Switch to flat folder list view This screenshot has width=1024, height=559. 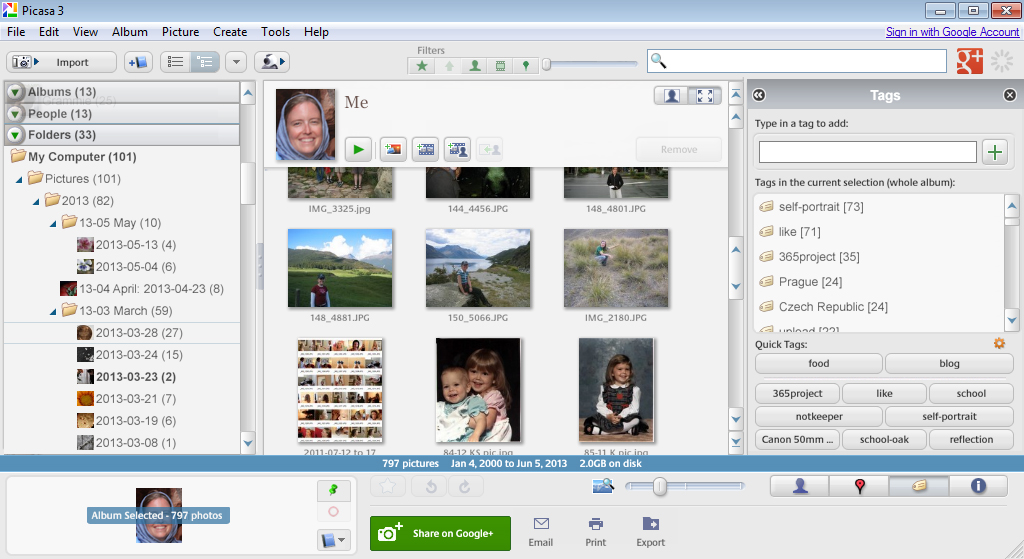pos(176,62)
